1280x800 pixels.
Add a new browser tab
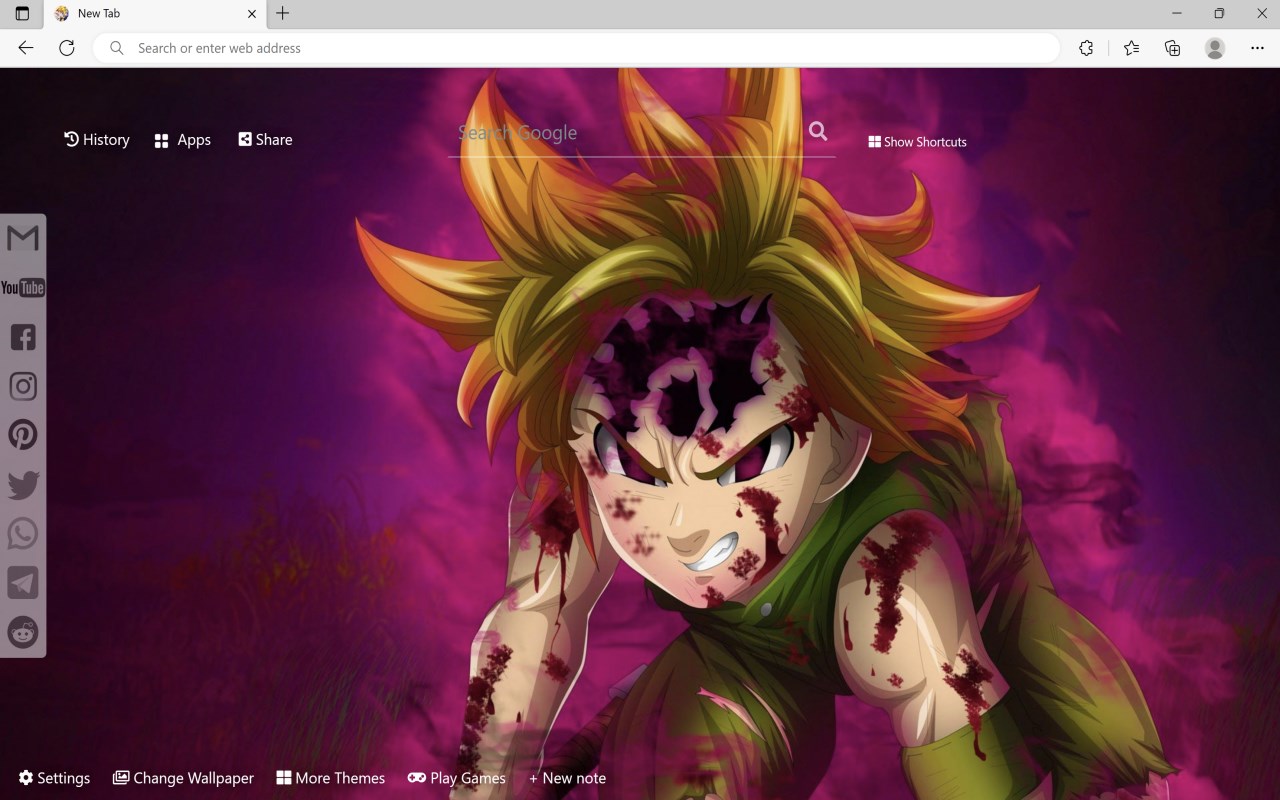(x=283, y=14)
